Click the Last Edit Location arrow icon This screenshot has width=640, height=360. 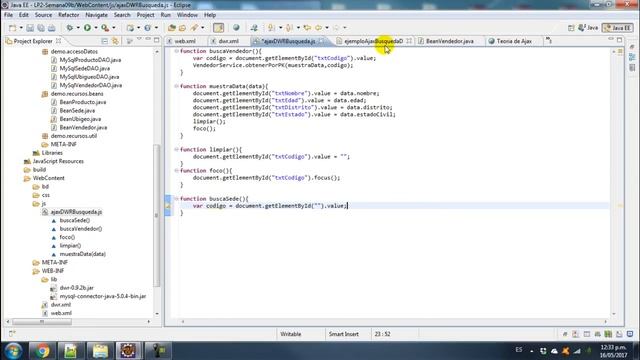point(307,28)
